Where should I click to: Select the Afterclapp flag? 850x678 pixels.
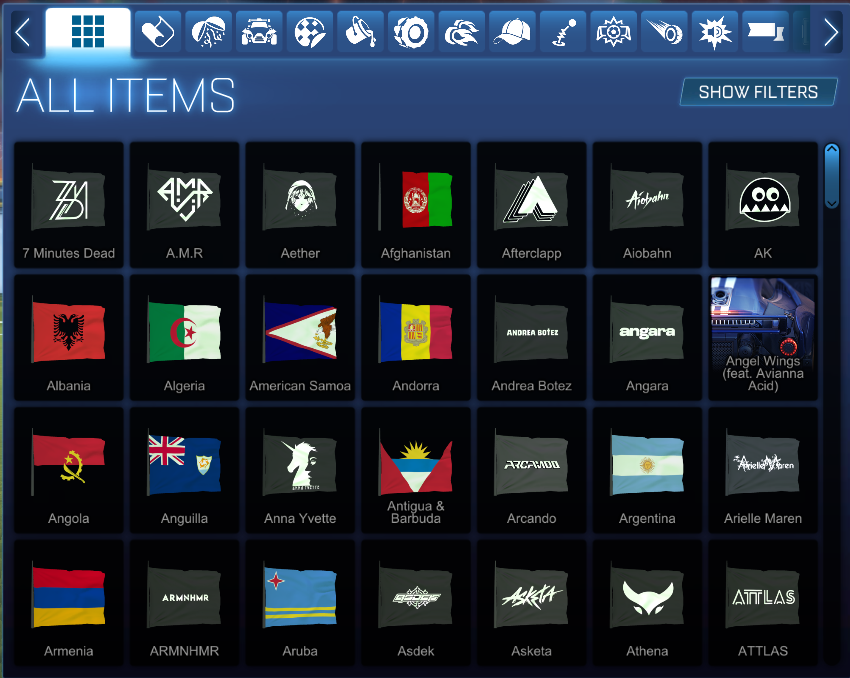[532, 205]
